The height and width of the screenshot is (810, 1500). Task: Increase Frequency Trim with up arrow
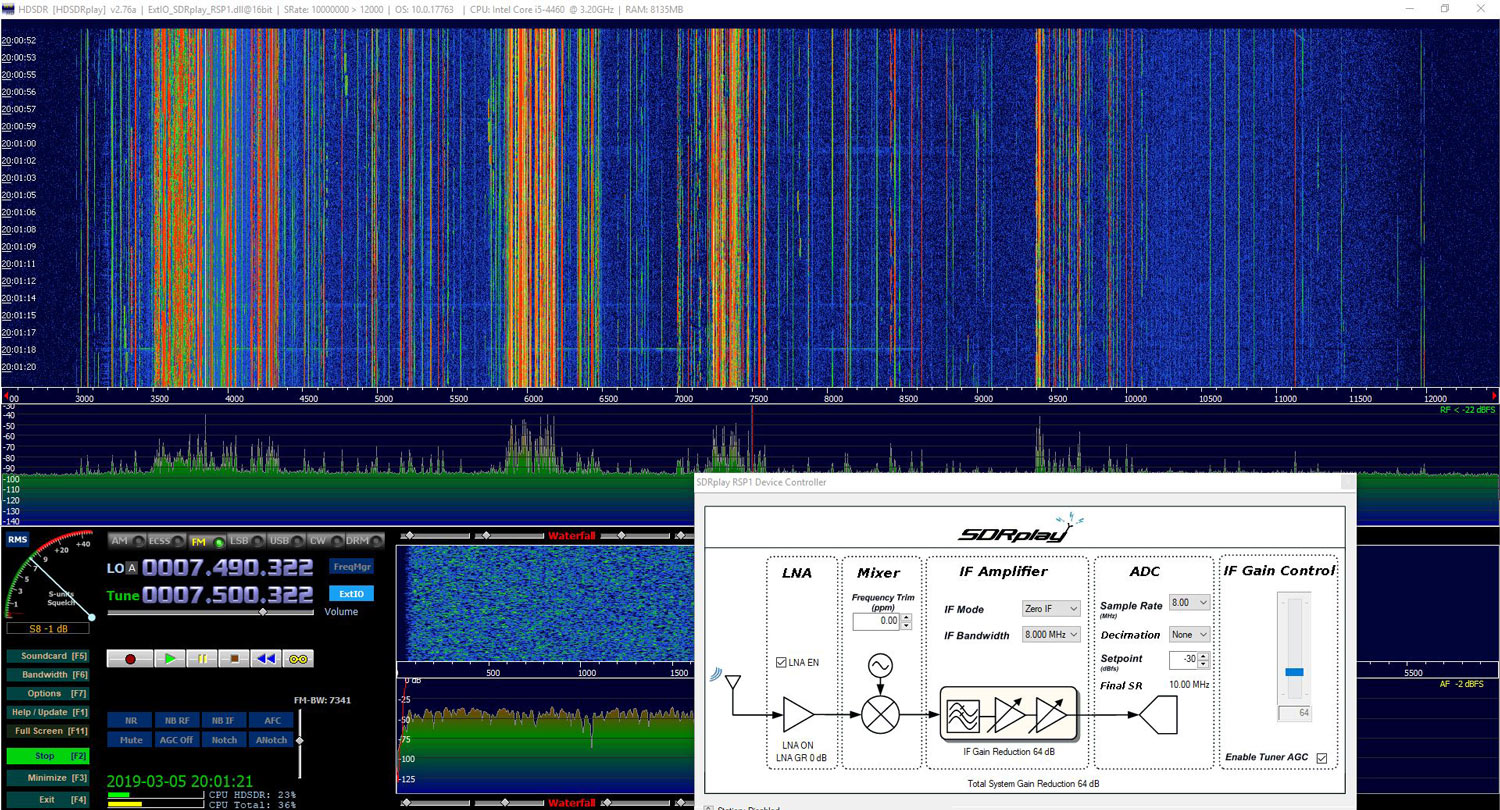[x=906, y=617]
